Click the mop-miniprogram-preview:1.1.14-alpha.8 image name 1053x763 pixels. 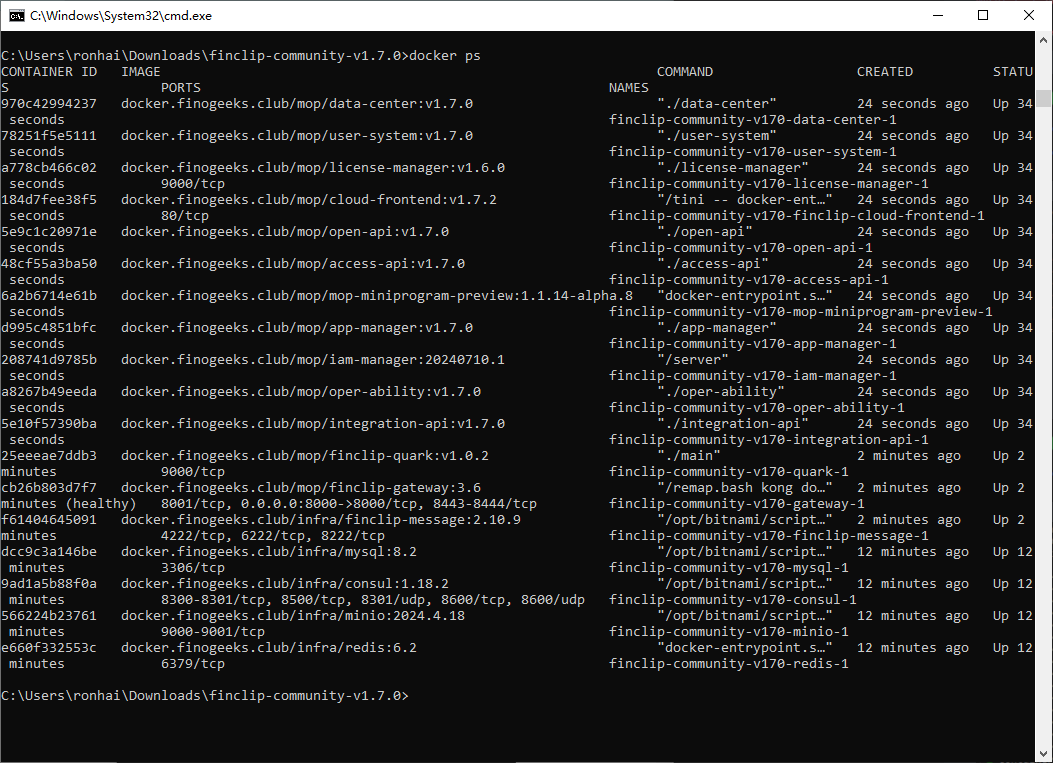(x=377, y=296)
